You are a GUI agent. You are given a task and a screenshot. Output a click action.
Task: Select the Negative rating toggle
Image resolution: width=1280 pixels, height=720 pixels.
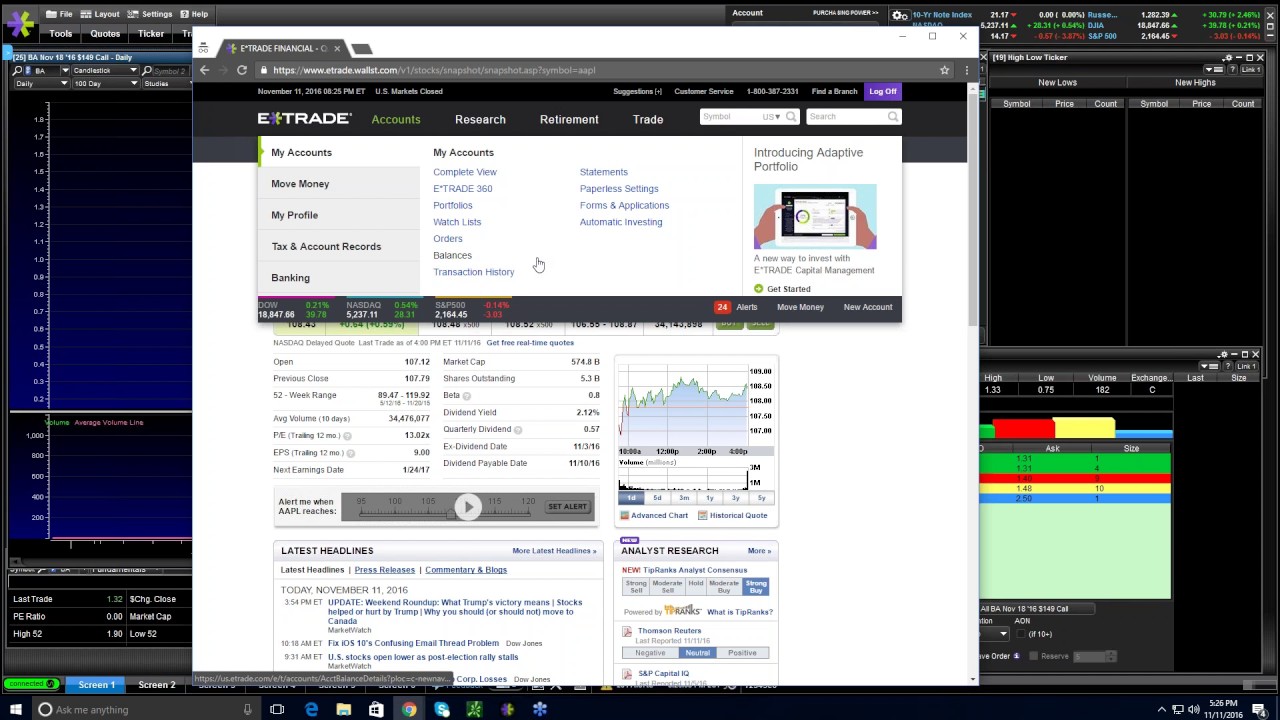pos(650,652)
